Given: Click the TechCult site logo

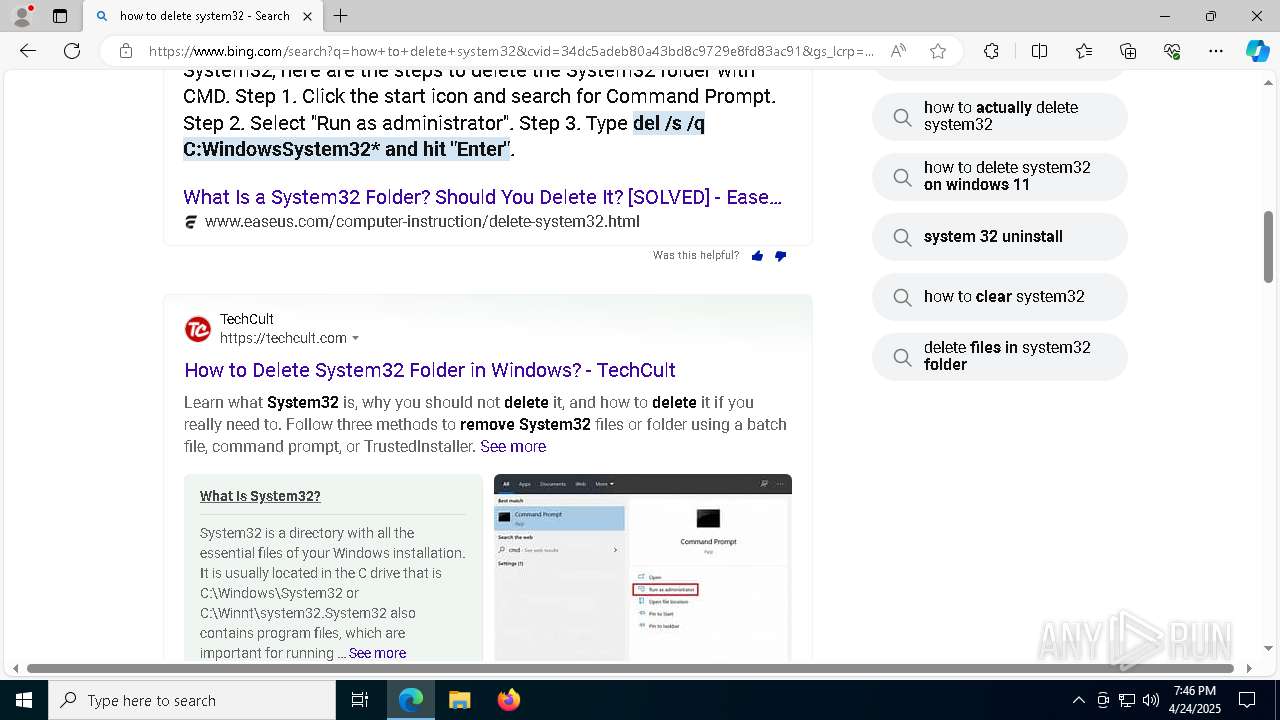Looking at the screenshot, I should point(198,329).
